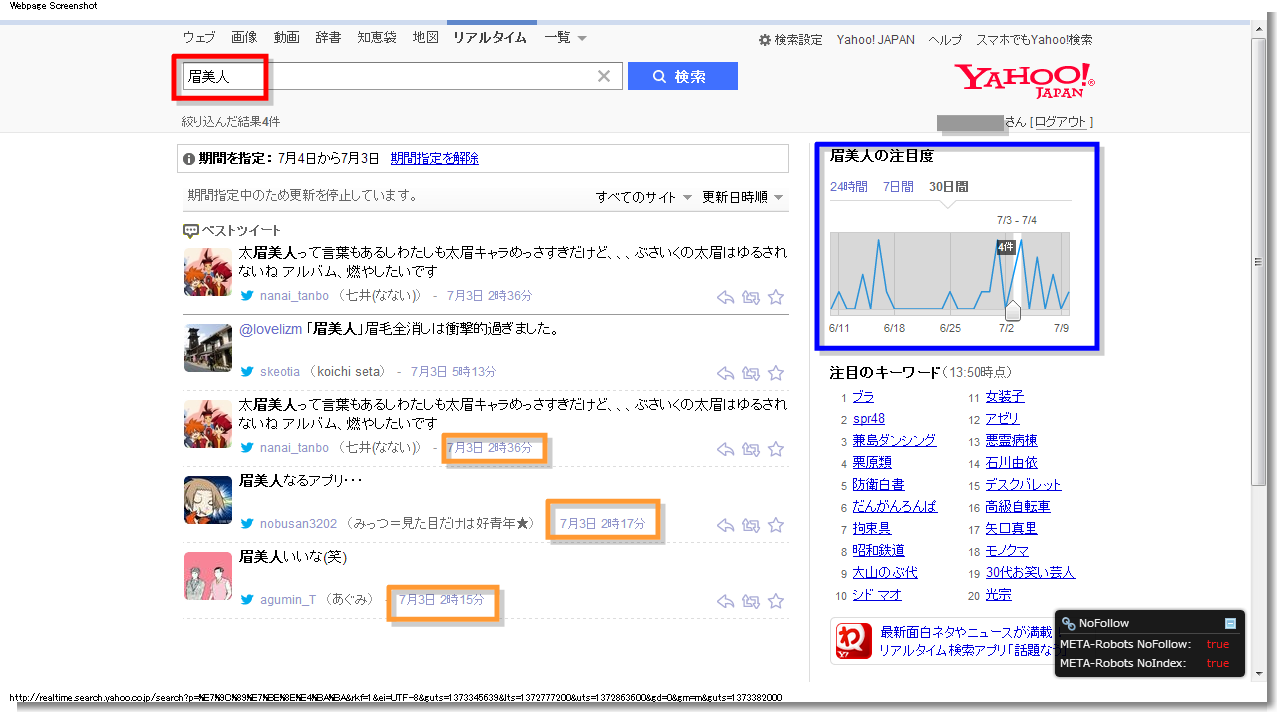The width and height of the screenshot is (1277, 712).
Task: Retweet icon on nobusan3202 tweet
Action: [751, 525]
